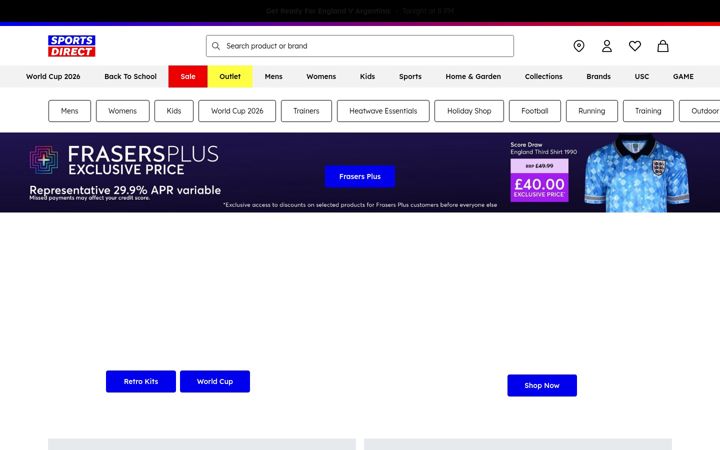Open the World Cup 2026 main menu item
Viewport: 720px width, 450px height.
53,76
